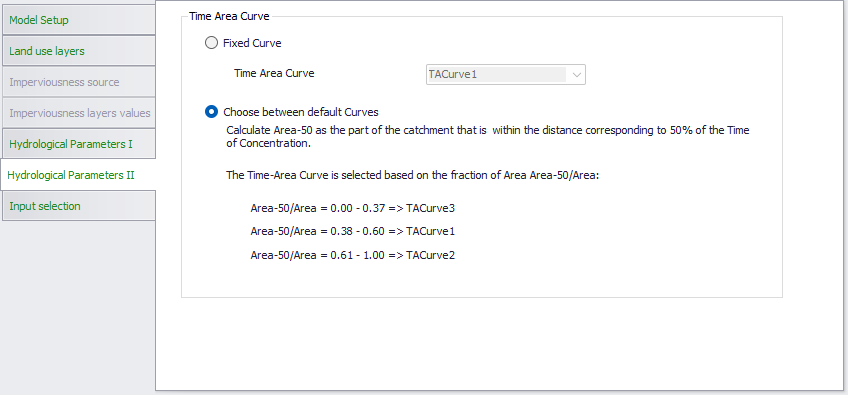Click the 'Calculate Area-50 as the part' description
848x395 pixels.
(x=488, y=137)
